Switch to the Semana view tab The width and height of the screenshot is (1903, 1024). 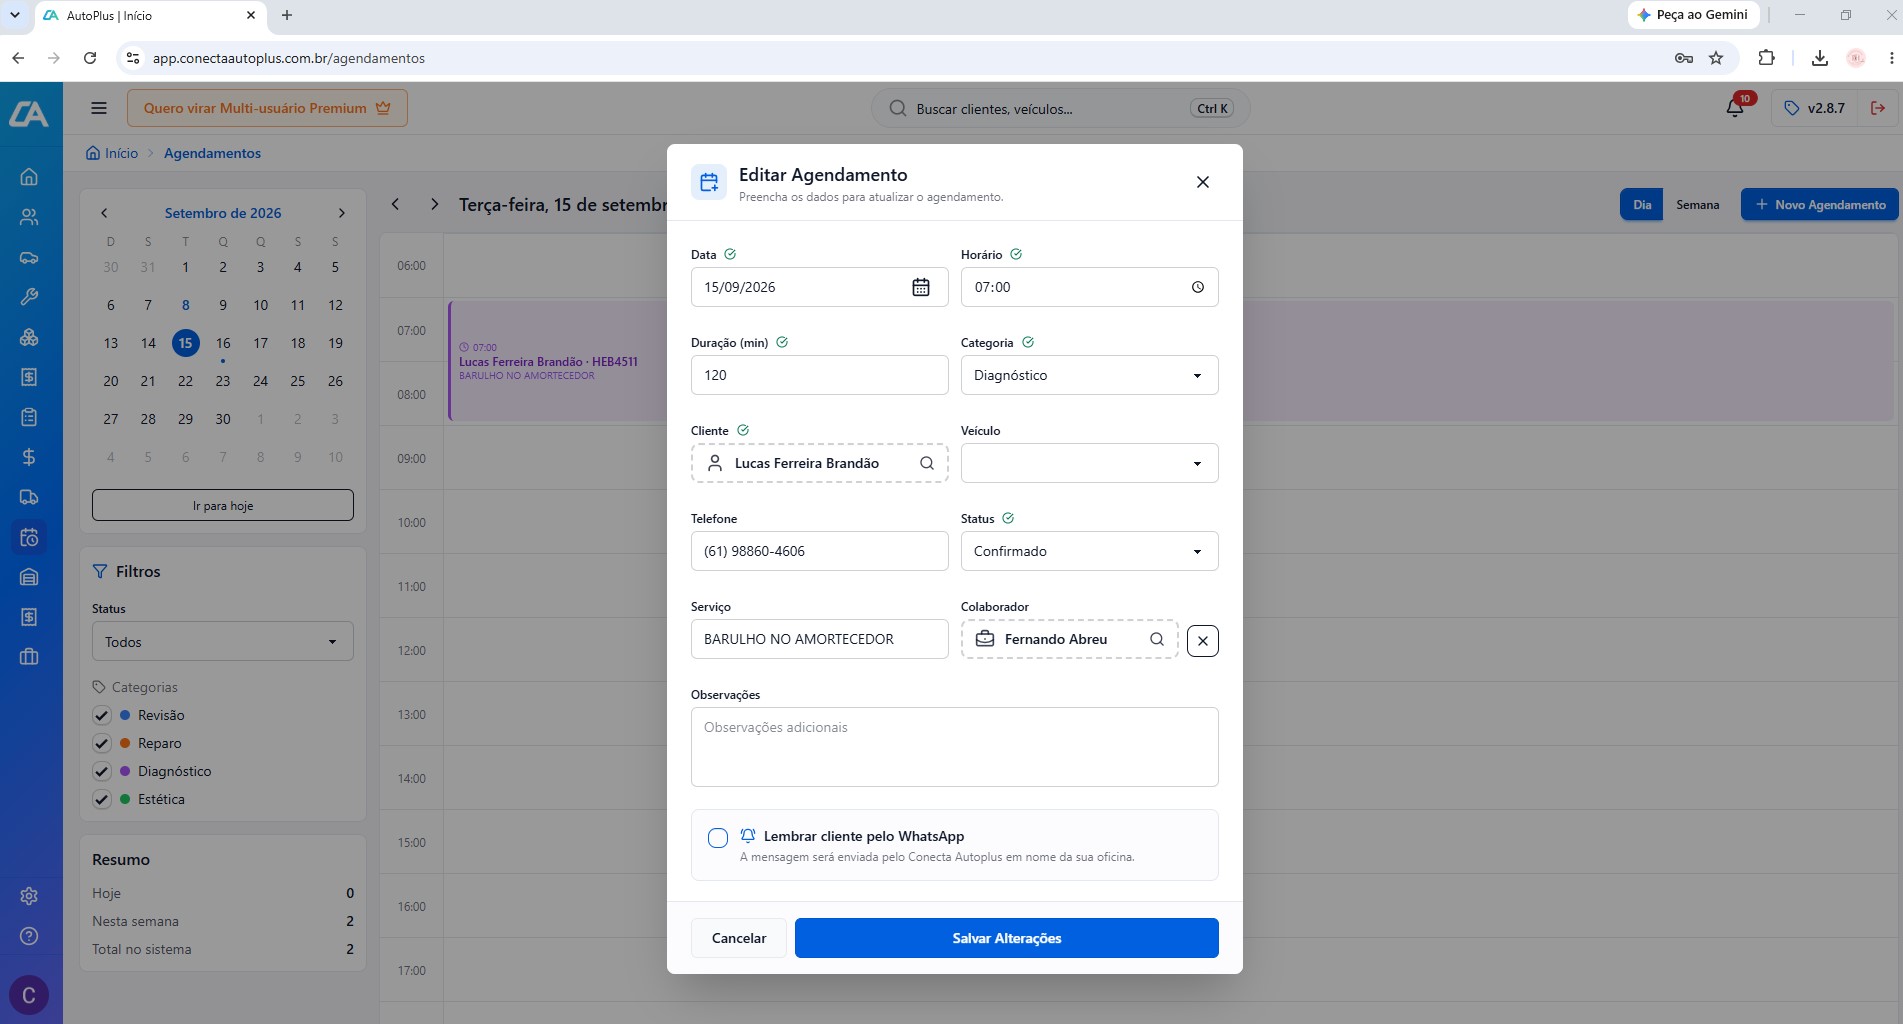pos(1697,204)
